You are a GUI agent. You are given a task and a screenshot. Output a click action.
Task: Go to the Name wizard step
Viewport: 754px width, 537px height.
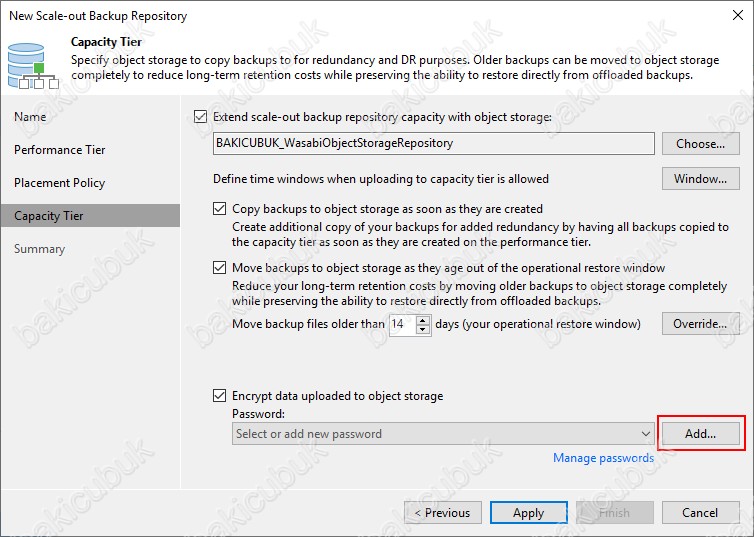click(30, 117)
